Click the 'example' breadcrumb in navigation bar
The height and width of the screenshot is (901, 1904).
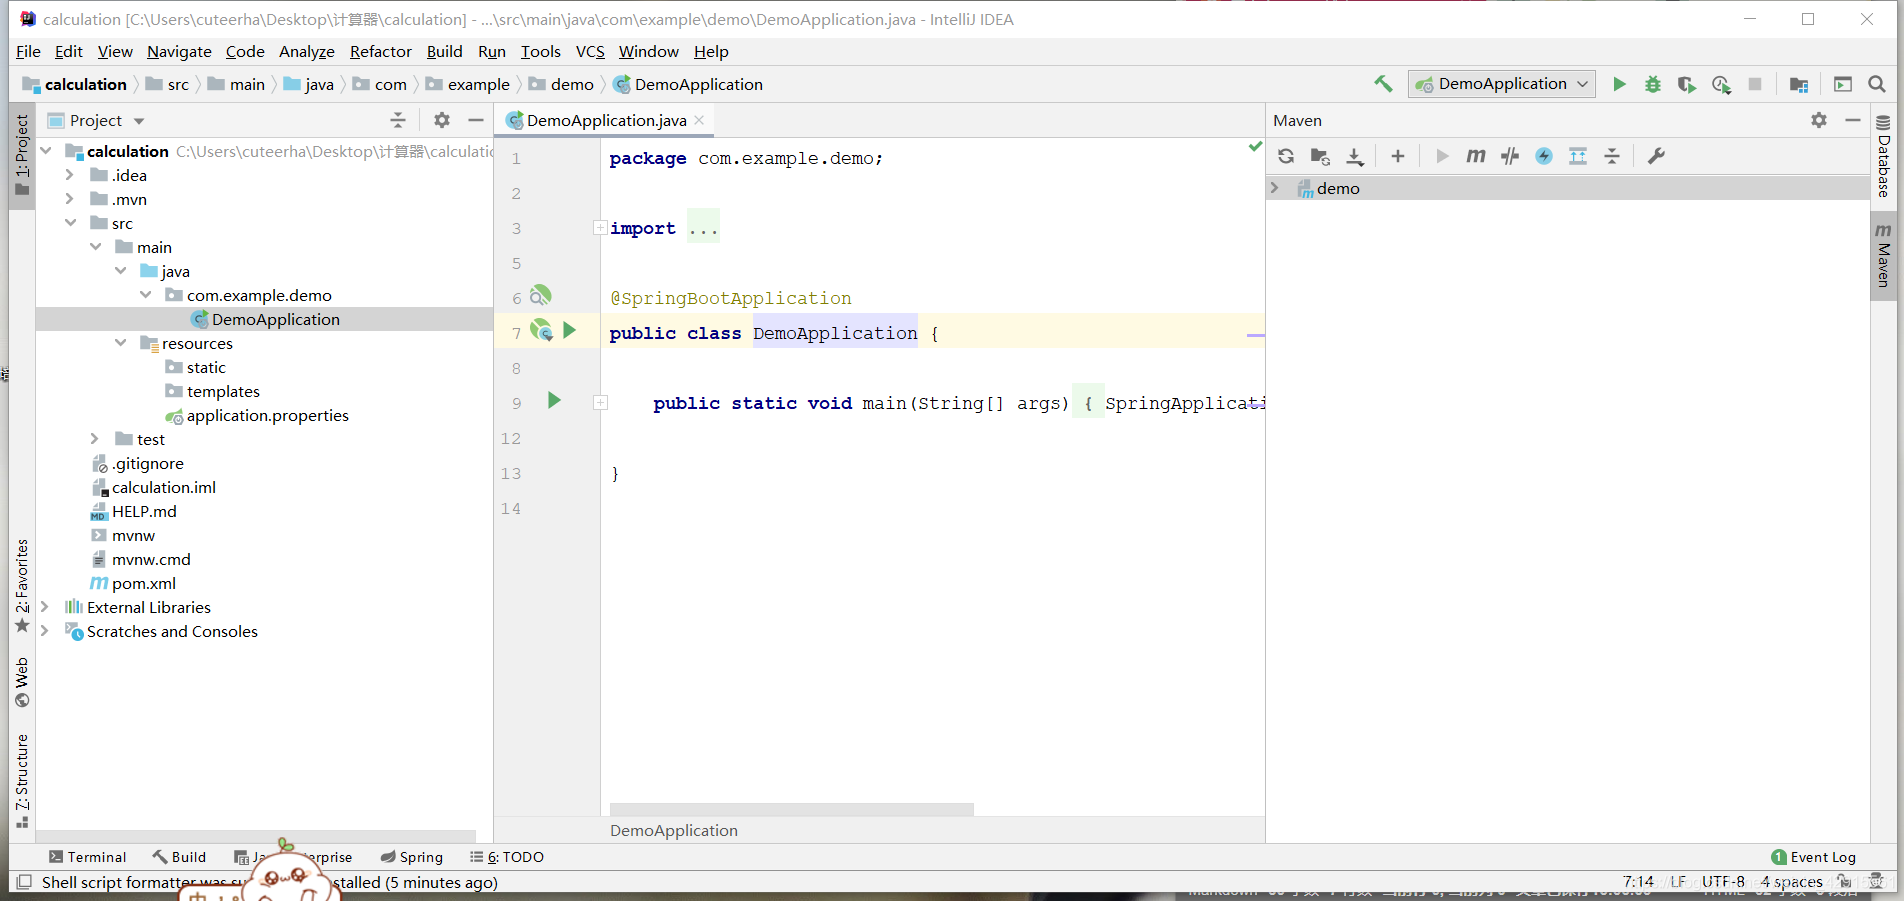(468, 84)
